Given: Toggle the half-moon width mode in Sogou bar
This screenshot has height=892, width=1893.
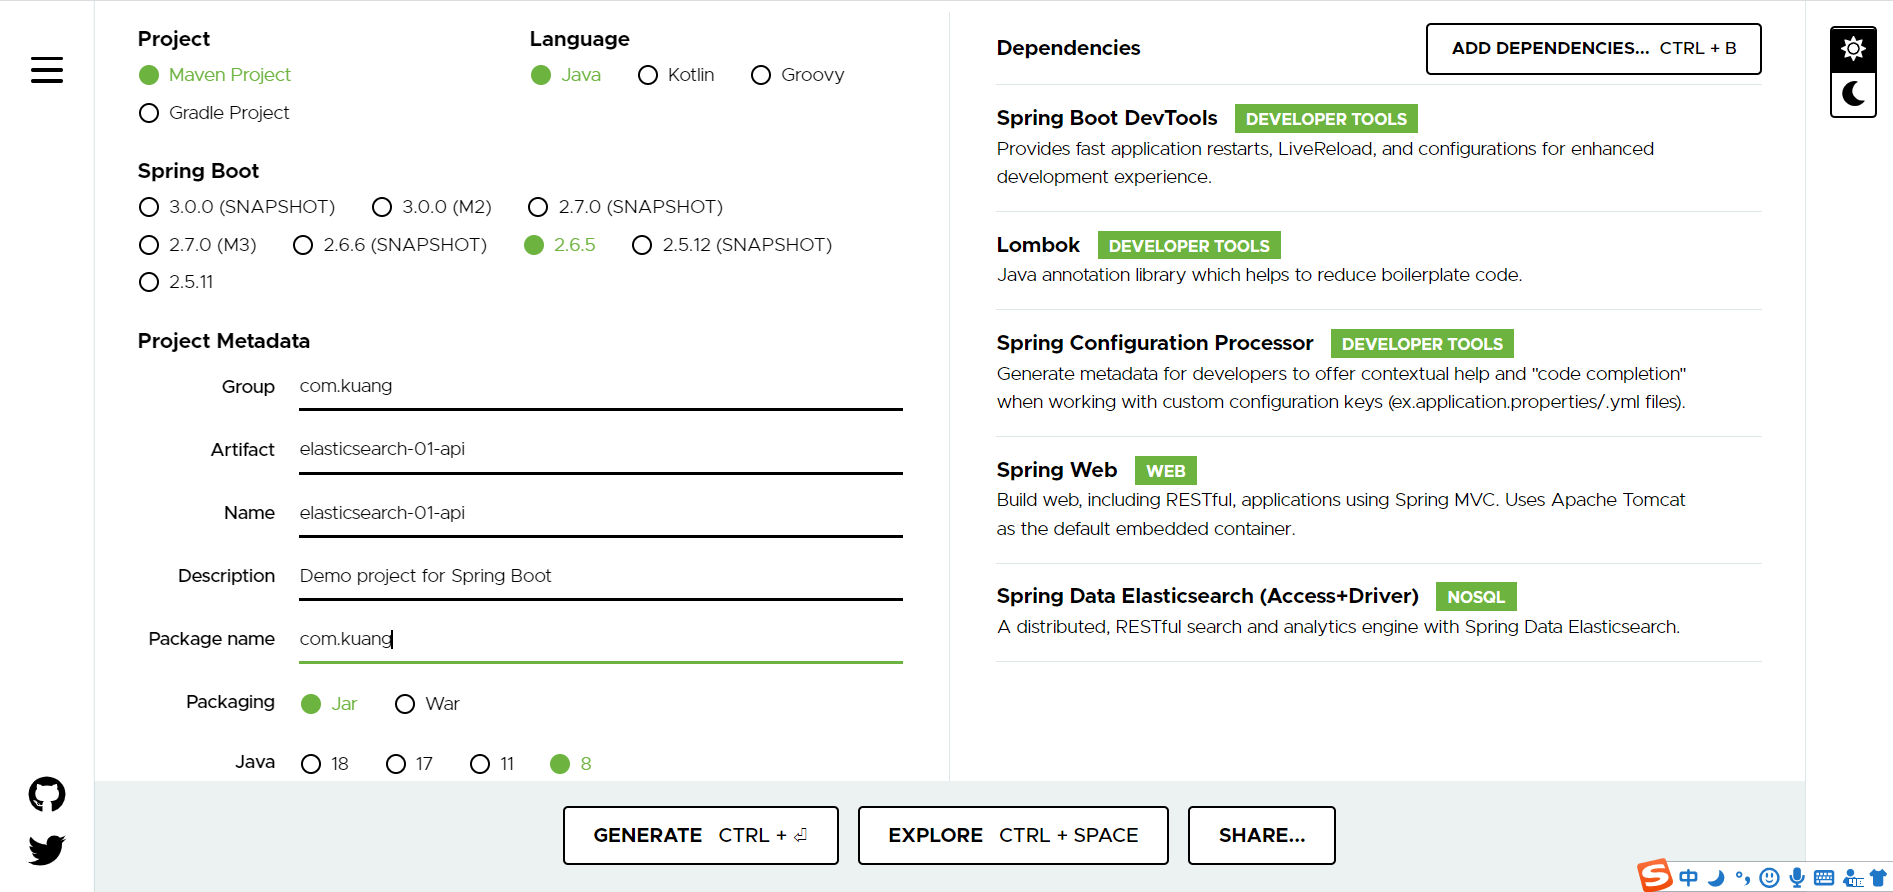Looking at the screenshot, I should pyautogui.click(x=1716, y=878).
